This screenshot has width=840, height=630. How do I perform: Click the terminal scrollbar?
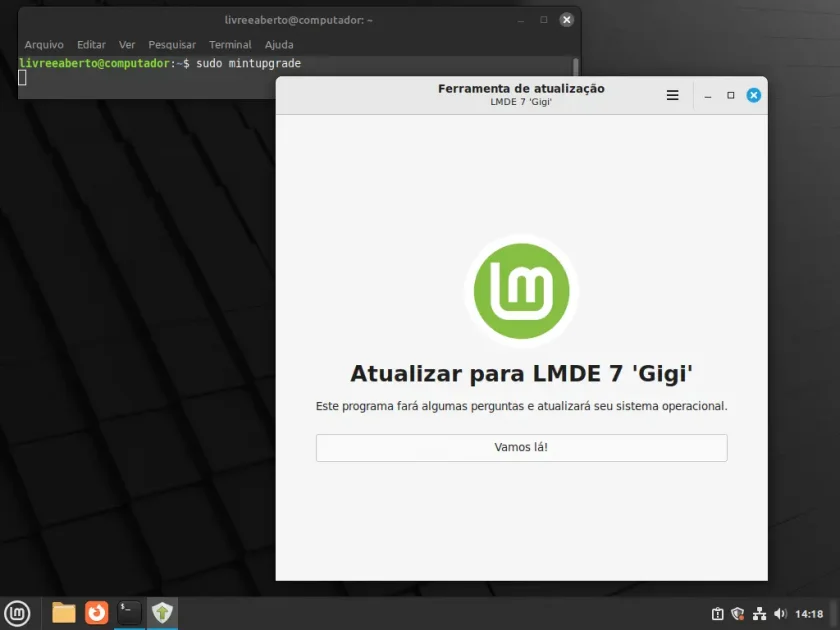click(x=576, y=67)
